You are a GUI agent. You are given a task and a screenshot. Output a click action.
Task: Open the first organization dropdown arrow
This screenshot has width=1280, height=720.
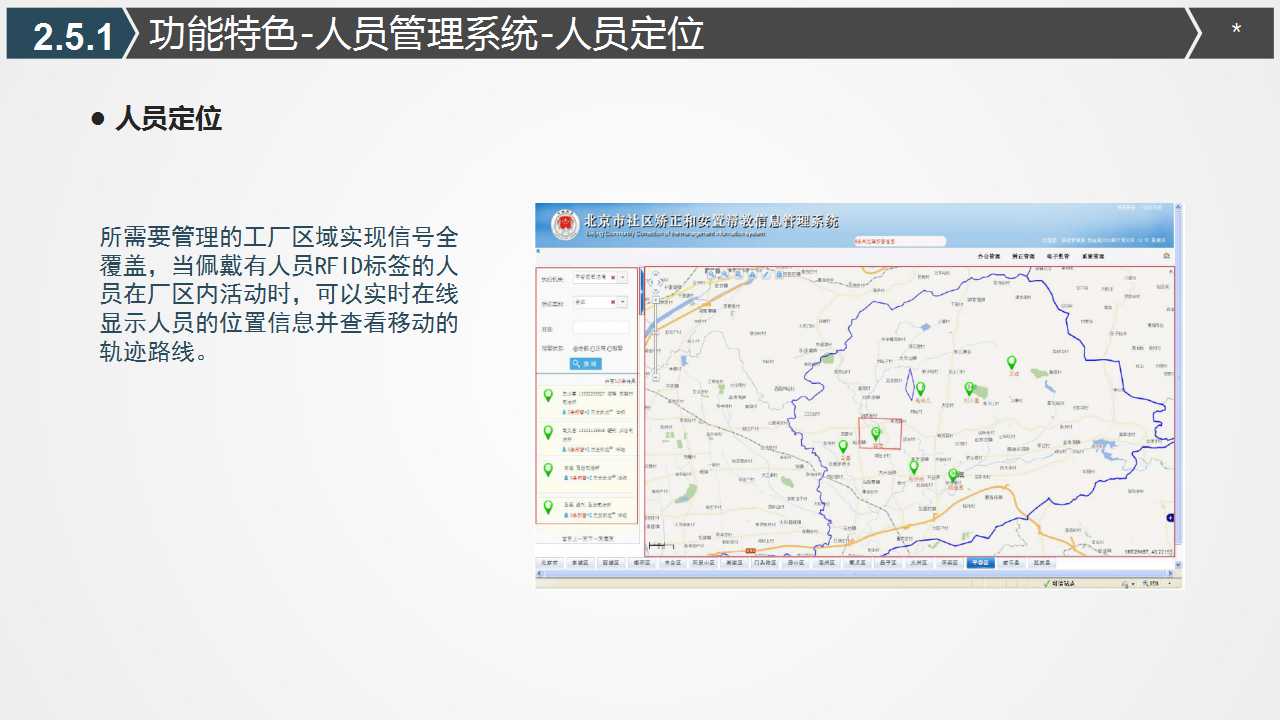click(624, 277)
